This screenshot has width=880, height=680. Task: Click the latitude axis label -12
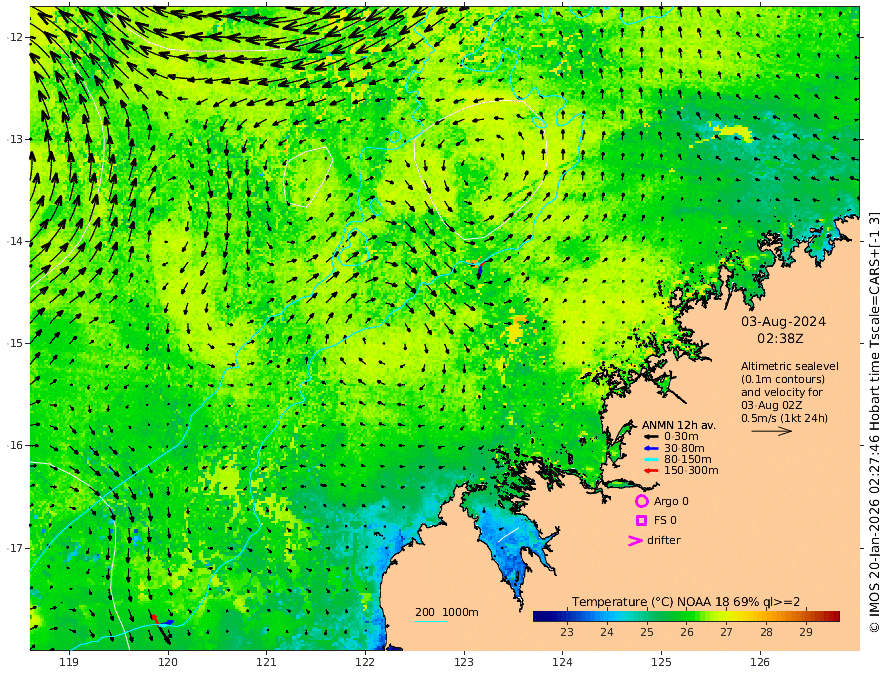click(x=15, y=37)
